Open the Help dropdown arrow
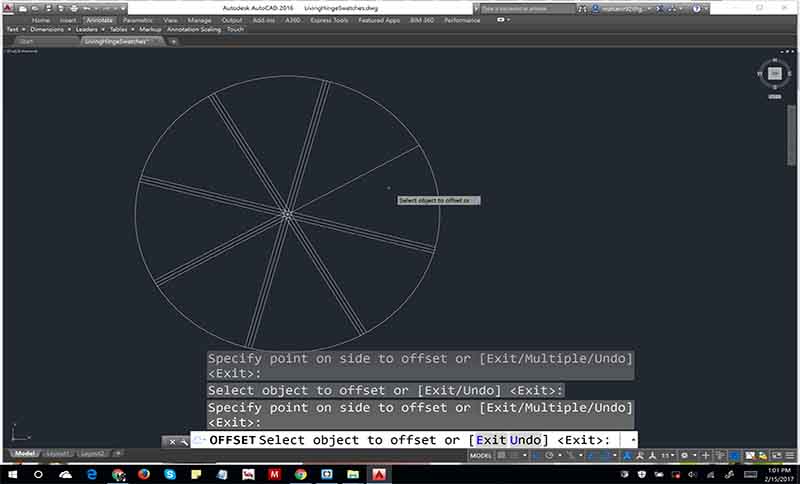 click(x=706, y=9)
